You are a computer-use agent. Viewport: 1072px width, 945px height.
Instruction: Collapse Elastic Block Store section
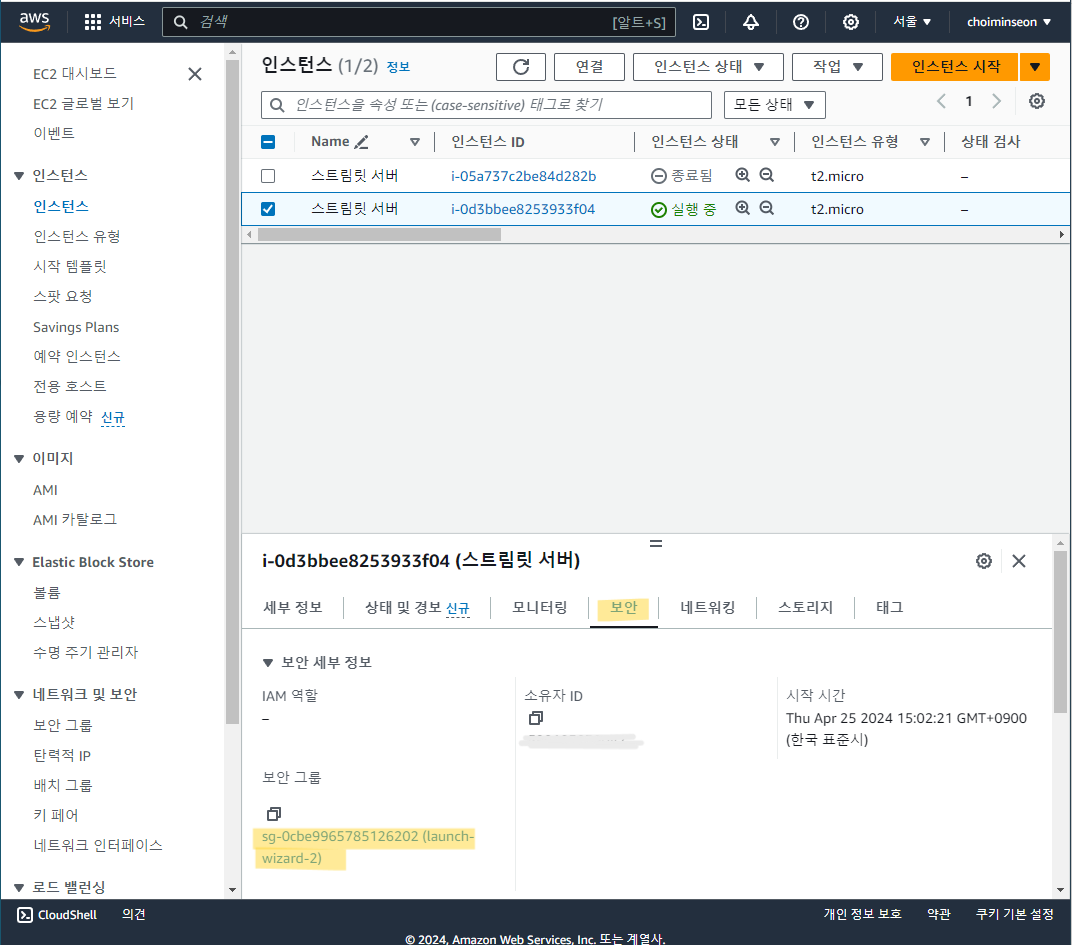tap(18, 562)
